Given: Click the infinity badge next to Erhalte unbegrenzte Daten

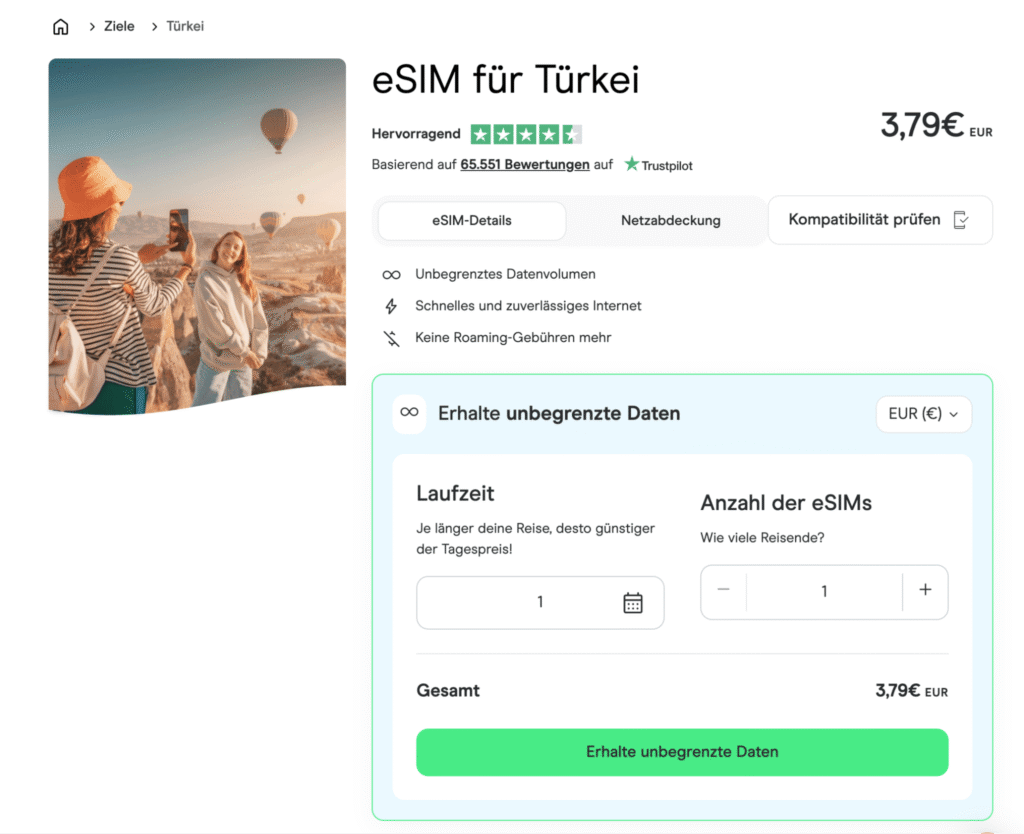Looking at the screenshot, I should (409, 413).
